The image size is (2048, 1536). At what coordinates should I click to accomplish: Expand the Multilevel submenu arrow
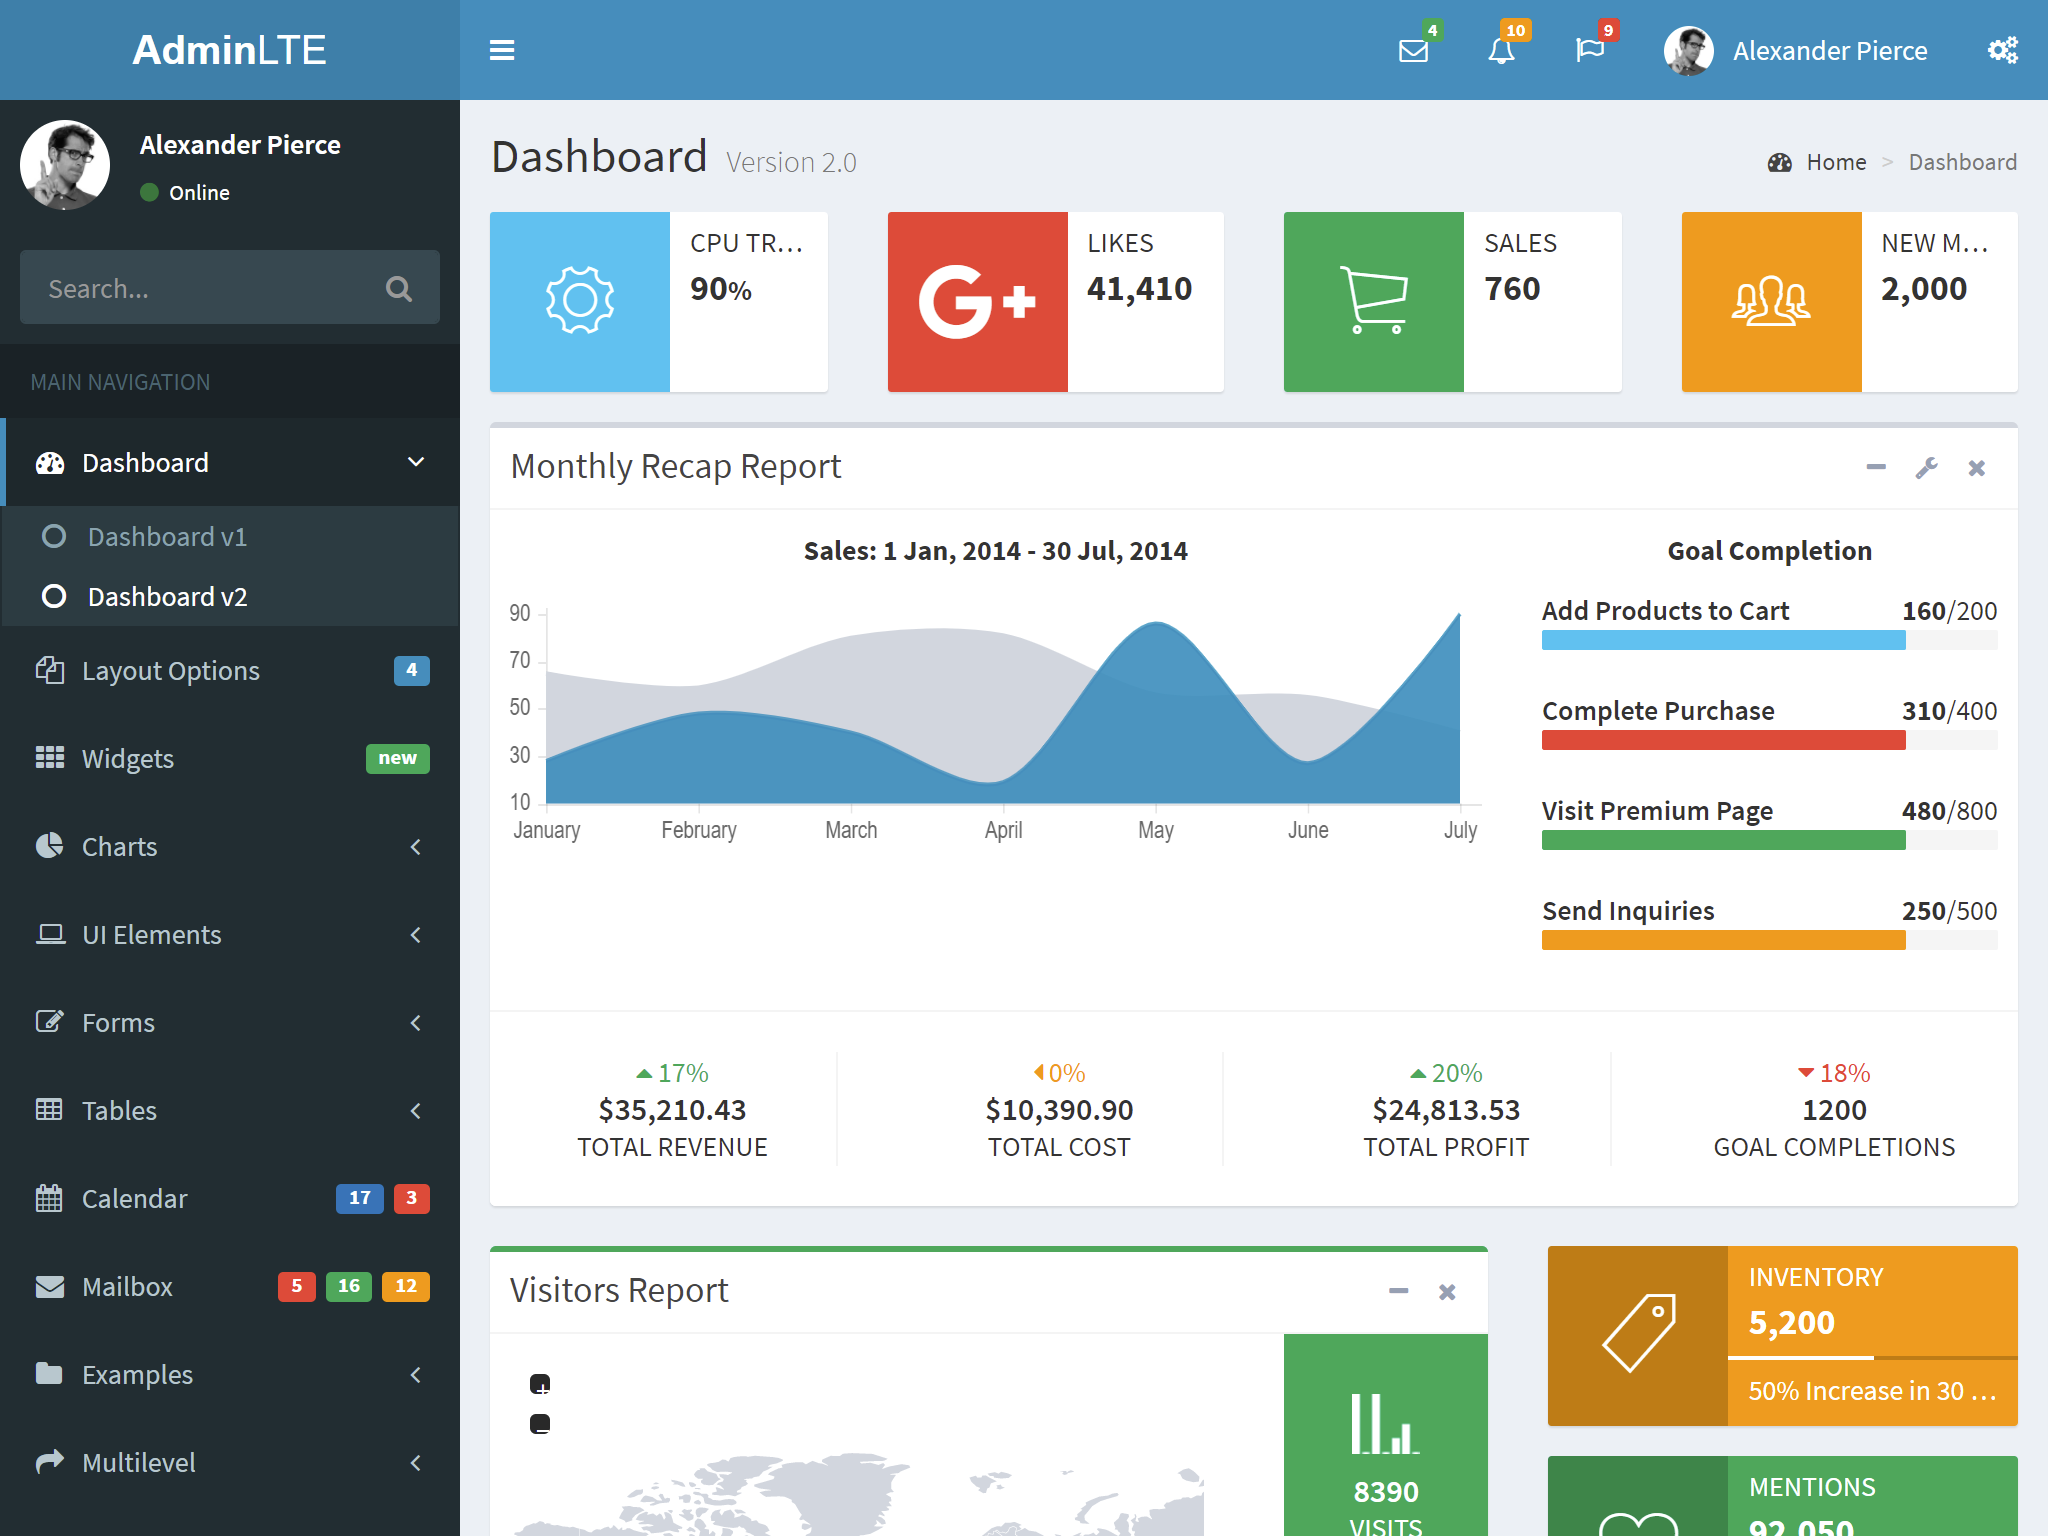pos(416,1462)
